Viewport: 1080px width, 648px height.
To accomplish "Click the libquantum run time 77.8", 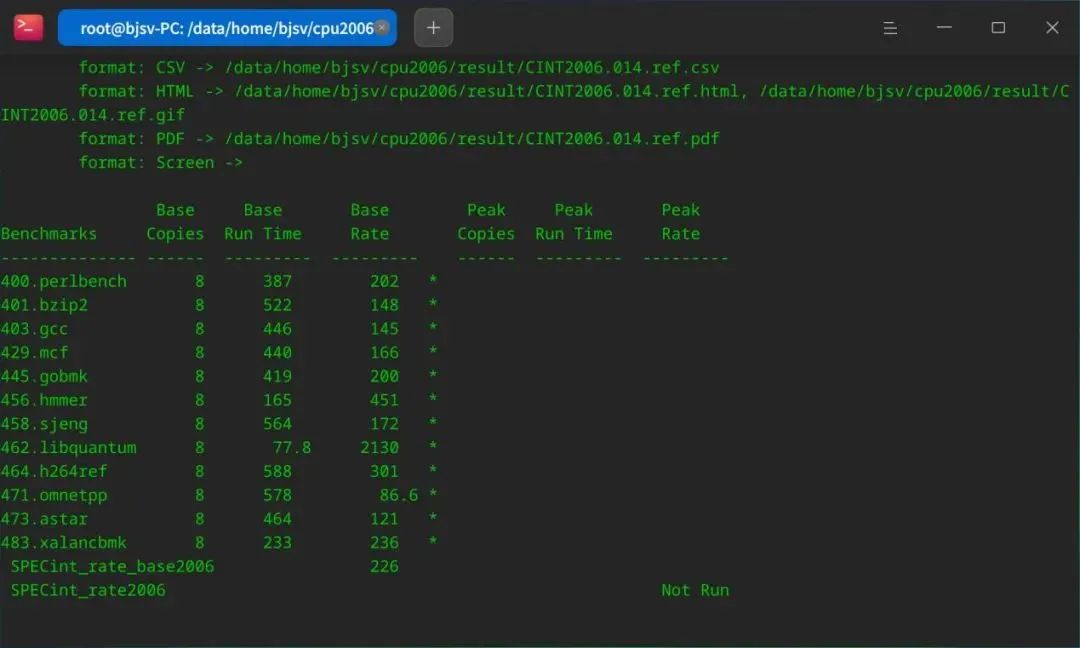I will click(x=292, y=448).
